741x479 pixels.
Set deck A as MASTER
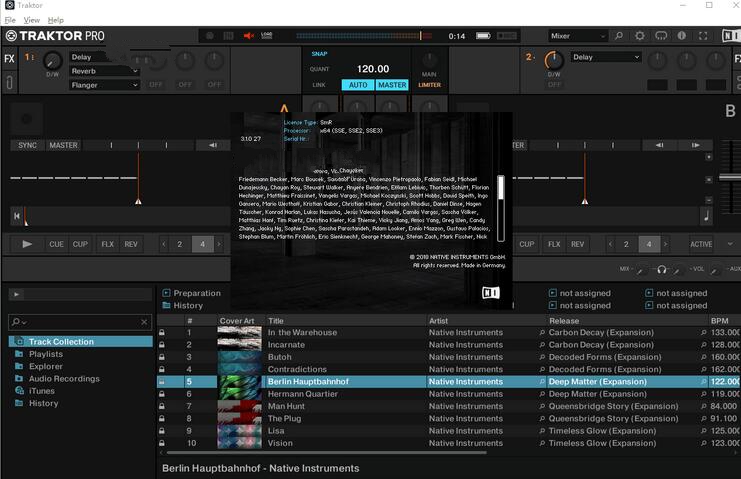click(63, 145)
